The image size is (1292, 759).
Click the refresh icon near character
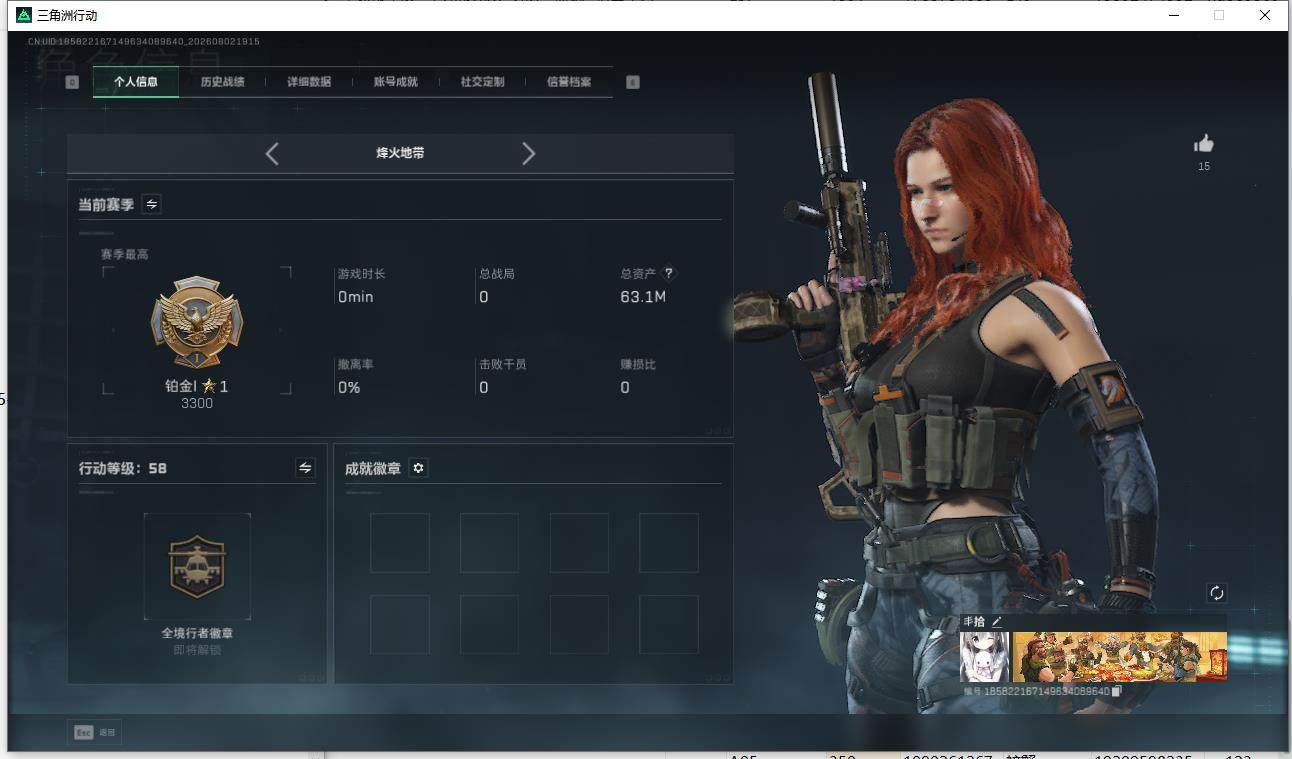[1217, 593]
